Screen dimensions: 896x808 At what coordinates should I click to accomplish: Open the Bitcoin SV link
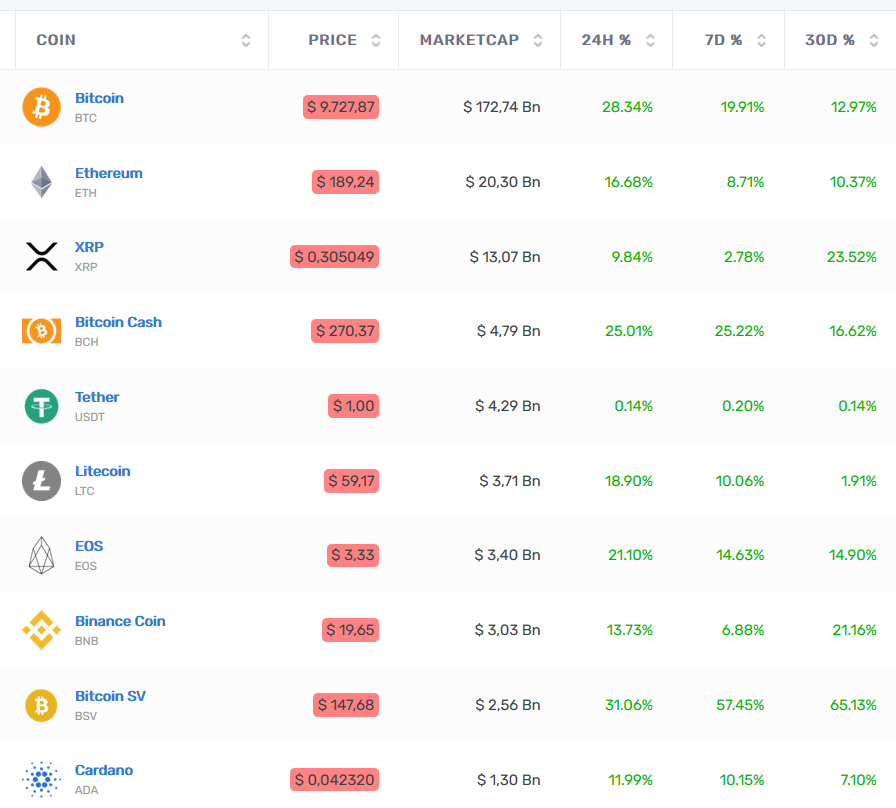coord(110,696)
